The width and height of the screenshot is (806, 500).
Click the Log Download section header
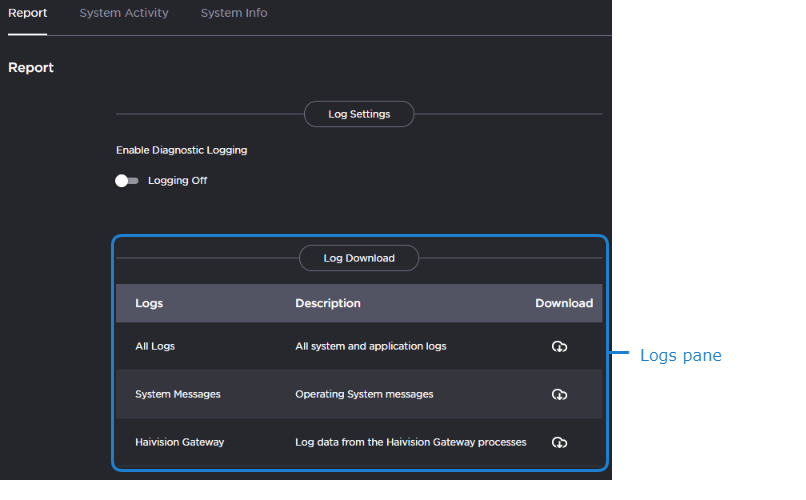359,258
